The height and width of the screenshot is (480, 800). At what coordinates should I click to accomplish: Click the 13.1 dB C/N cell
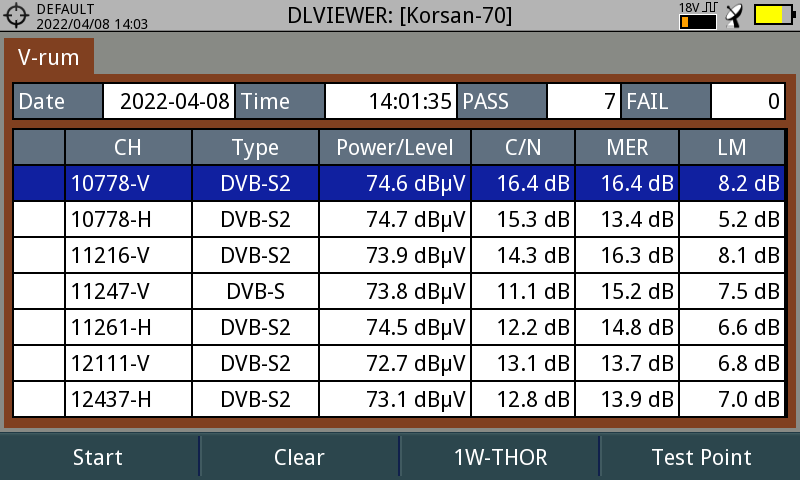(523, 363)
